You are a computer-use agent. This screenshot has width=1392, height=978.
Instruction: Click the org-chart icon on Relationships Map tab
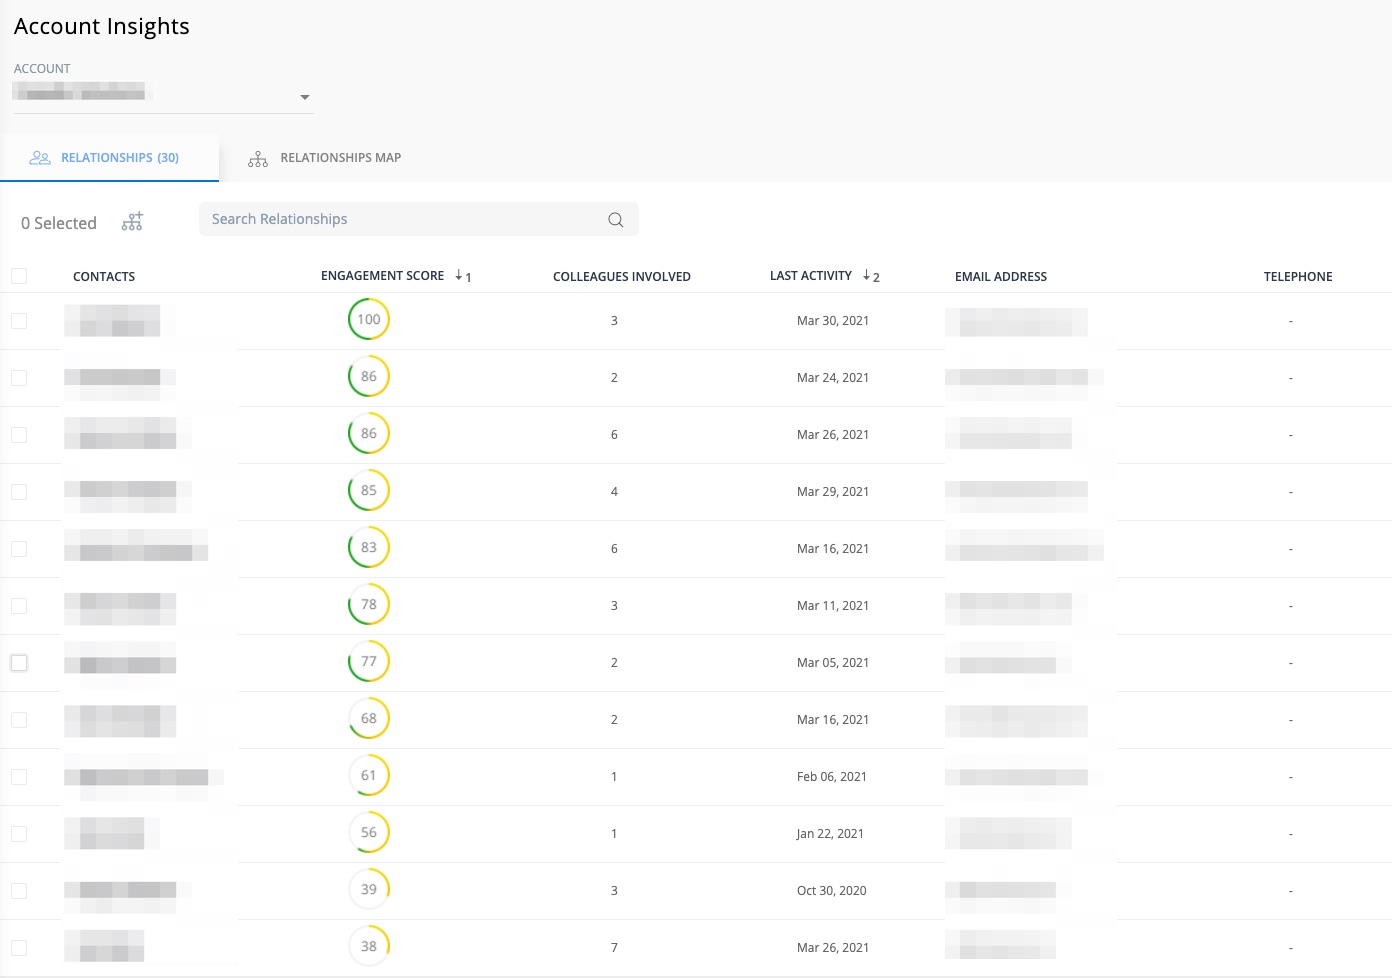258,159
